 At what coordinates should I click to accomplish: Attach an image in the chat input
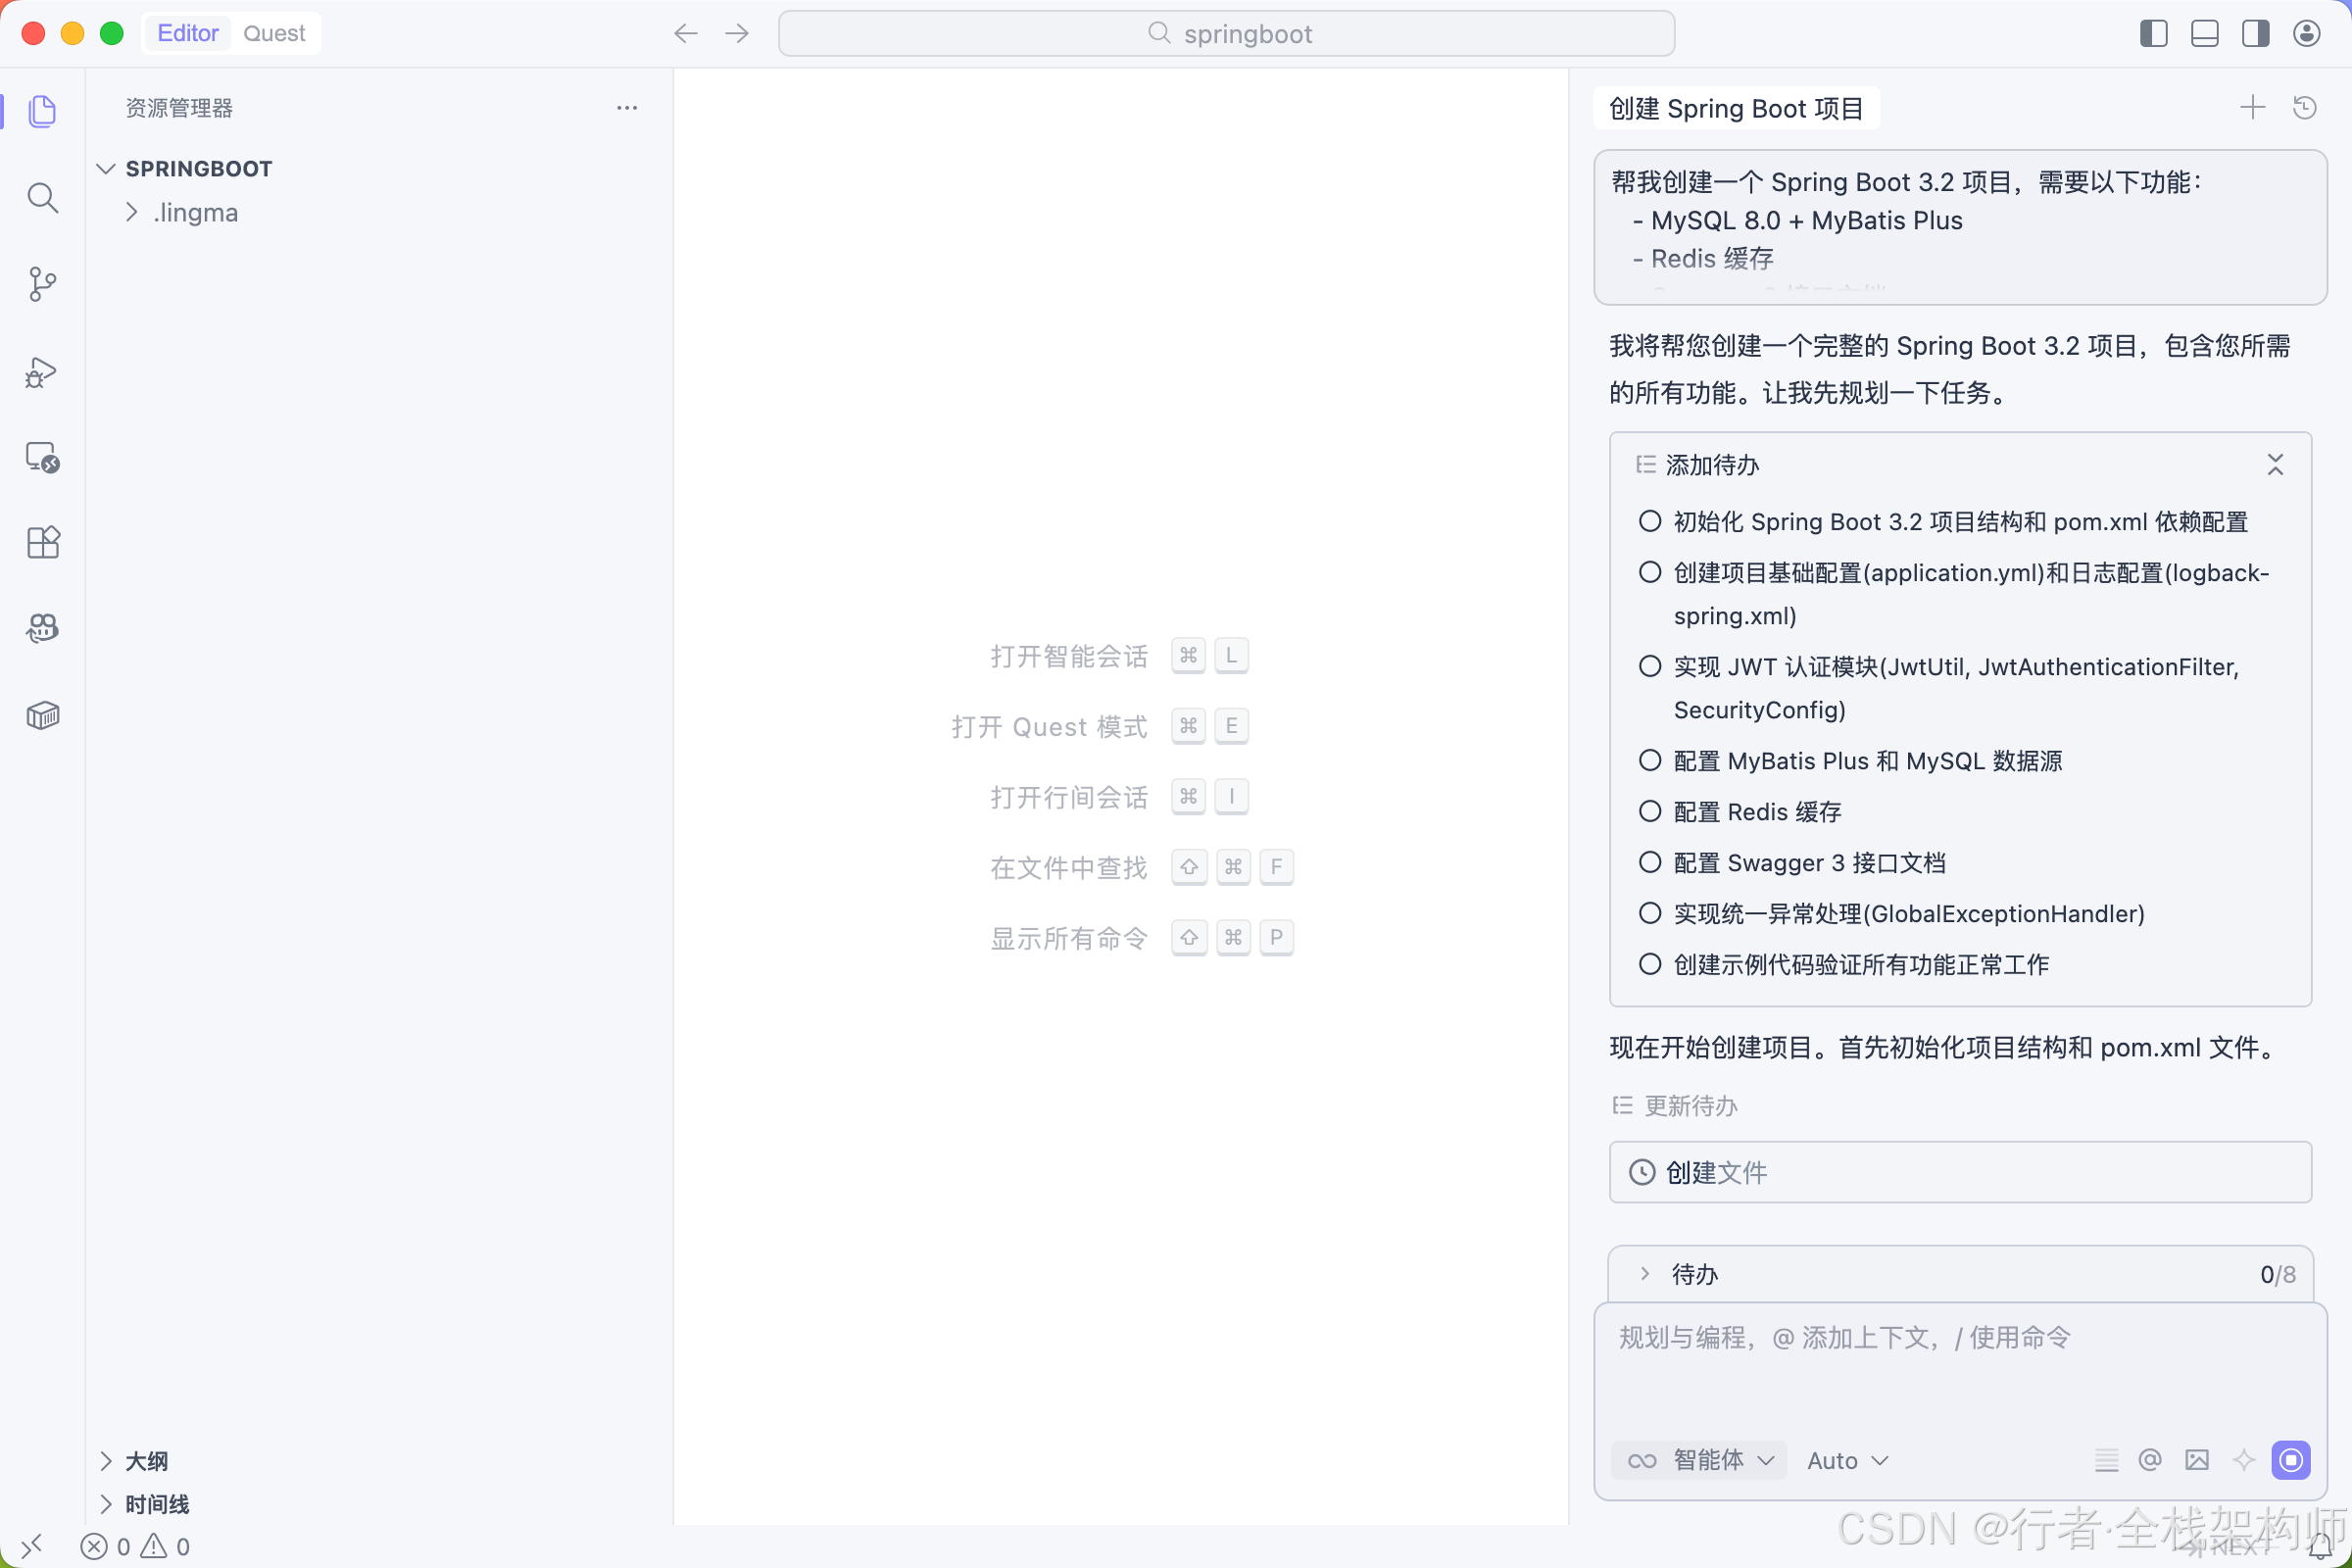(2197, 1460)
